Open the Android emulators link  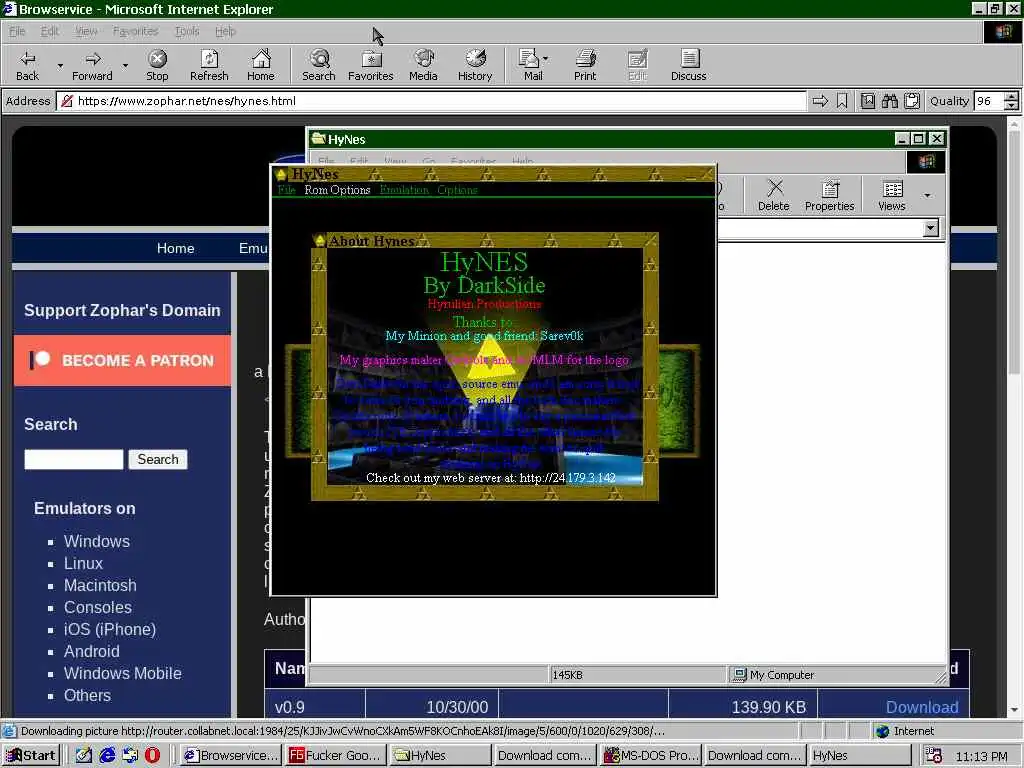point(91,651)
